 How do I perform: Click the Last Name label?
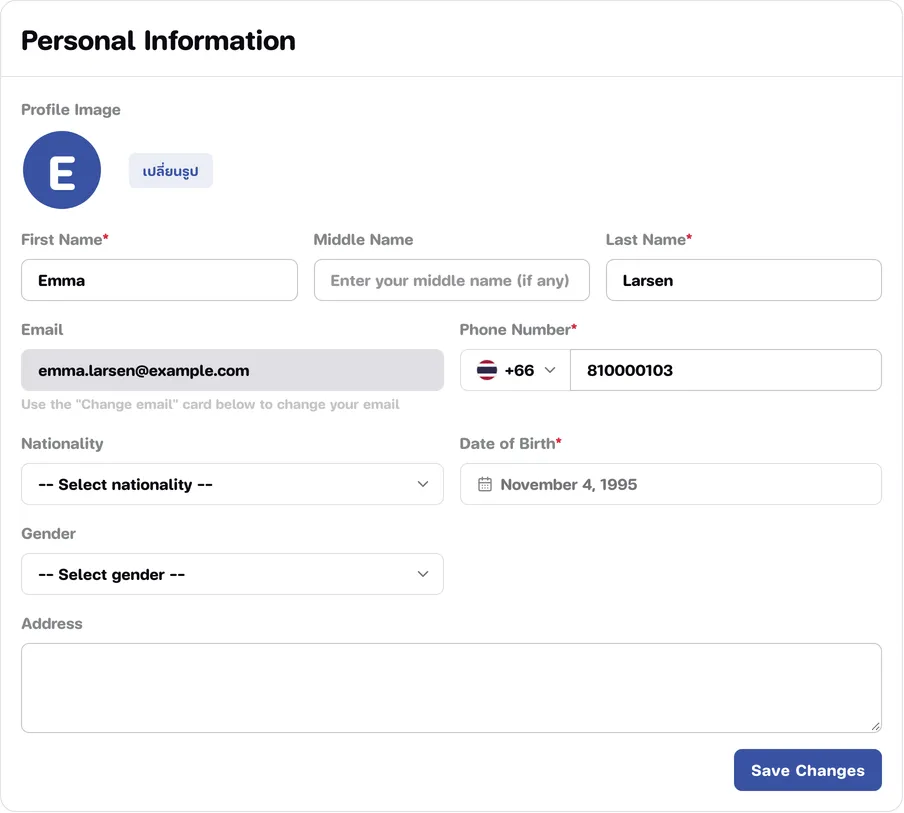click(649, 240)
